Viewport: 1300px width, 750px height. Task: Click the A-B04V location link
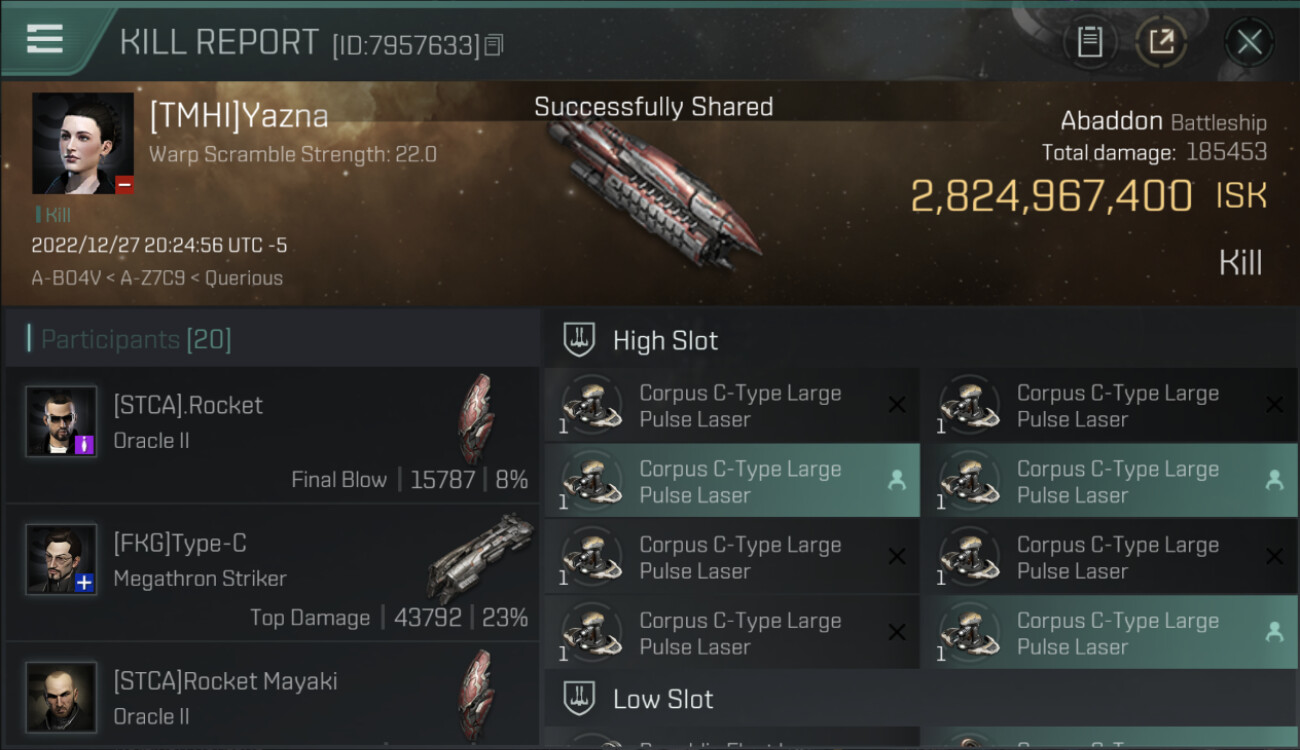pos(65,278)
